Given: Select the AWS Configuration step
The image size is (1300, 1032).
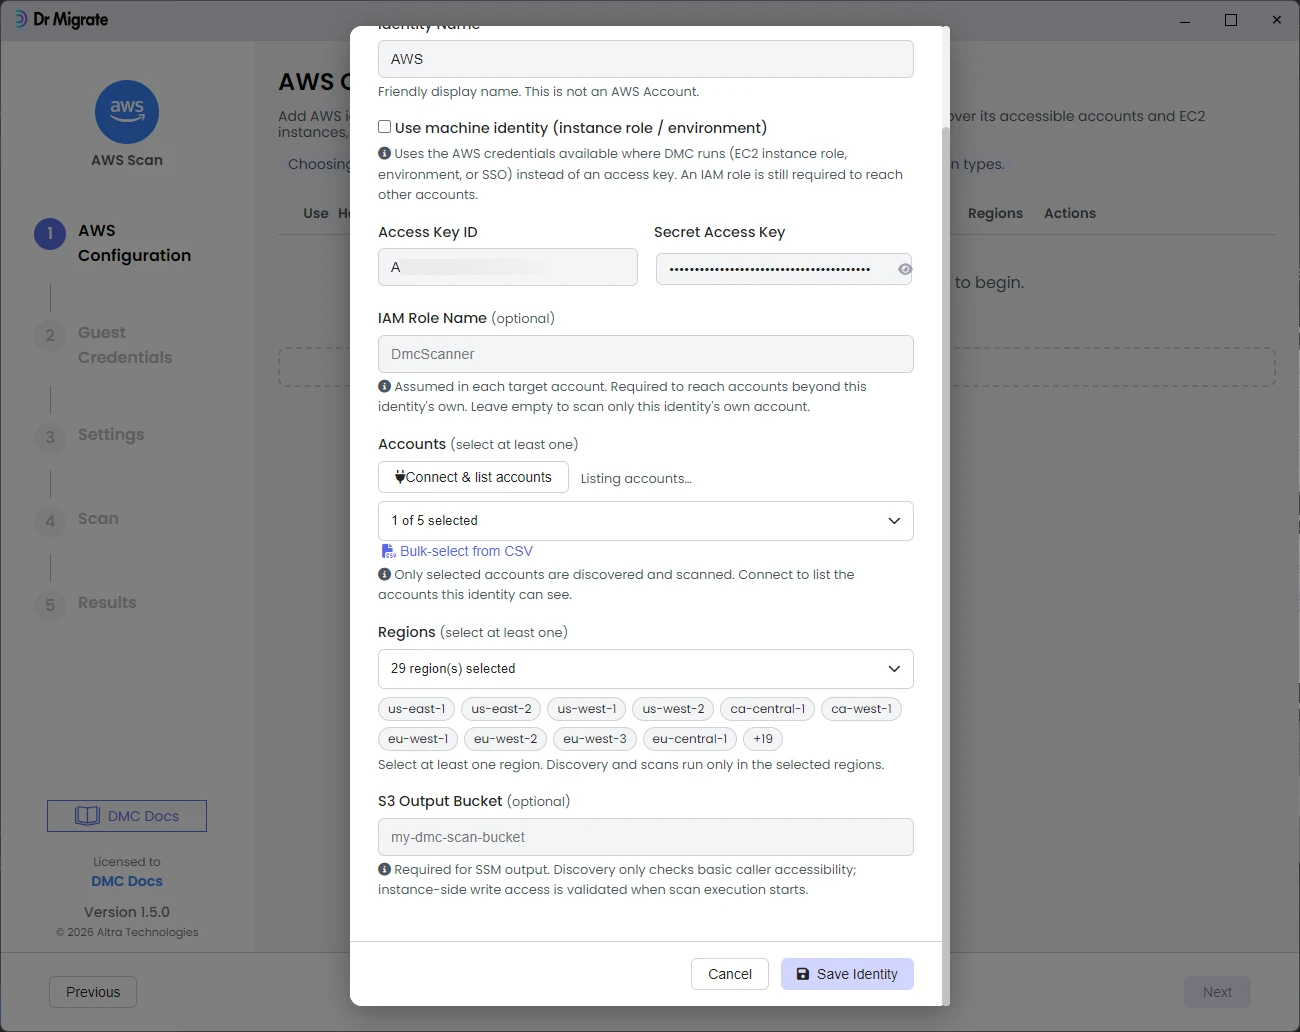Looking at the screenshot, I should pos(134,243).
